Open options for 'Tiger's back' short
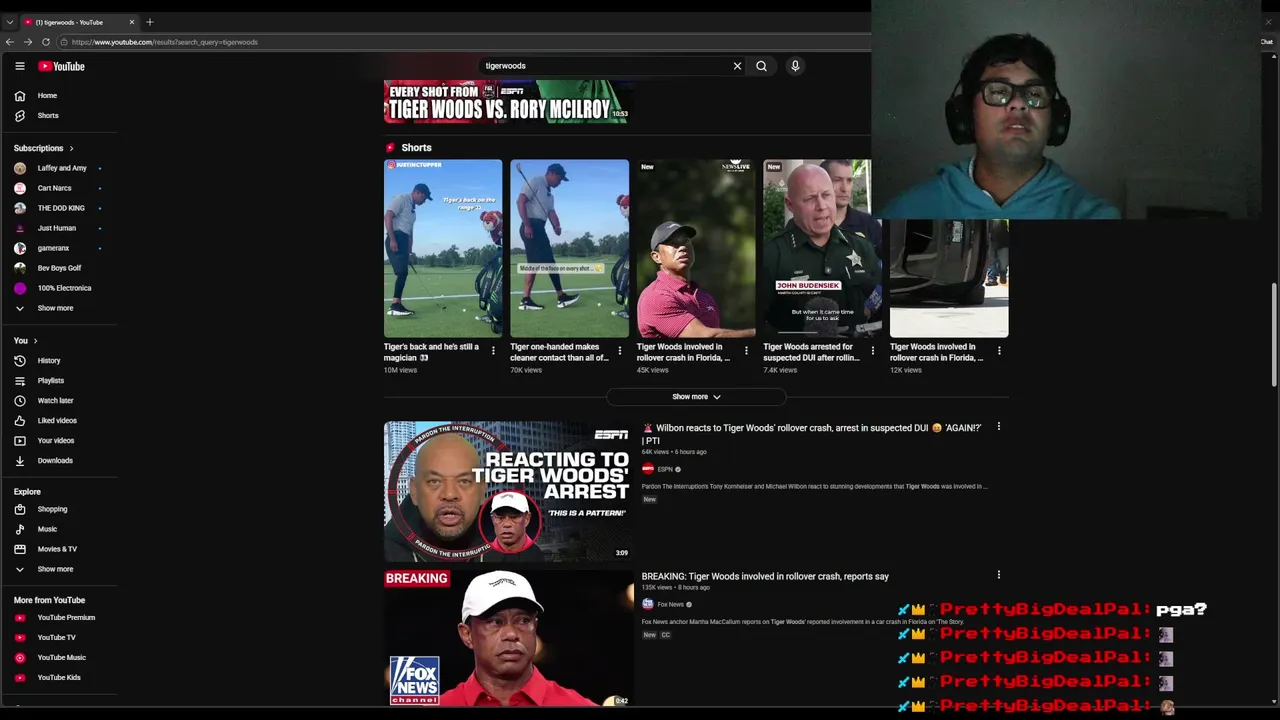The height and width of the screenshot is (720, 1280). 493,351
